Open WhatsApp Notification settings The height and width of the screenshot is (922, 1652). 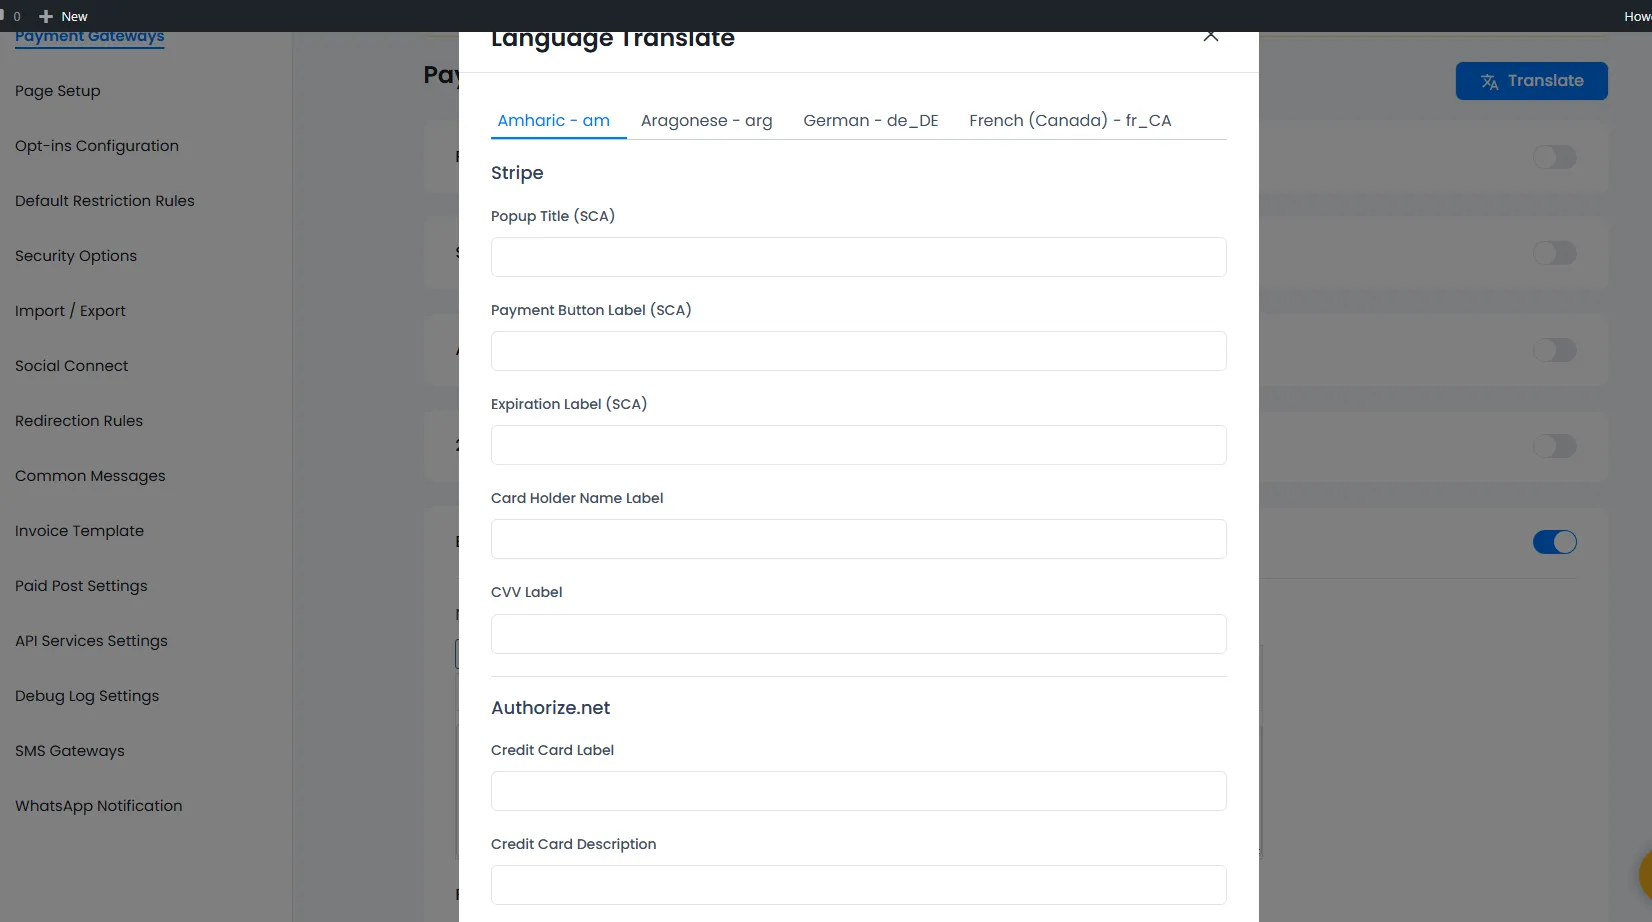pyautogui.click(x=98, y=805)
